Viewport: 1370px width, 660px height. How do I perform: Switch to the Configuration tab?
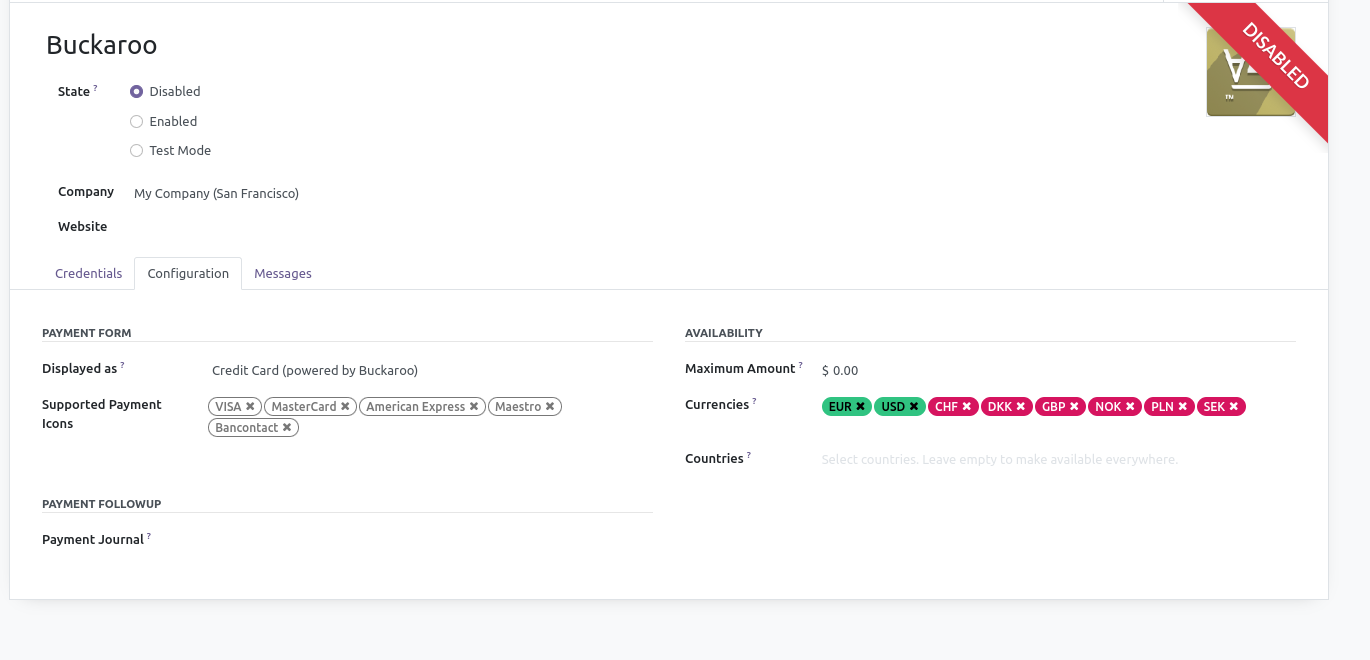pos(188,273)
